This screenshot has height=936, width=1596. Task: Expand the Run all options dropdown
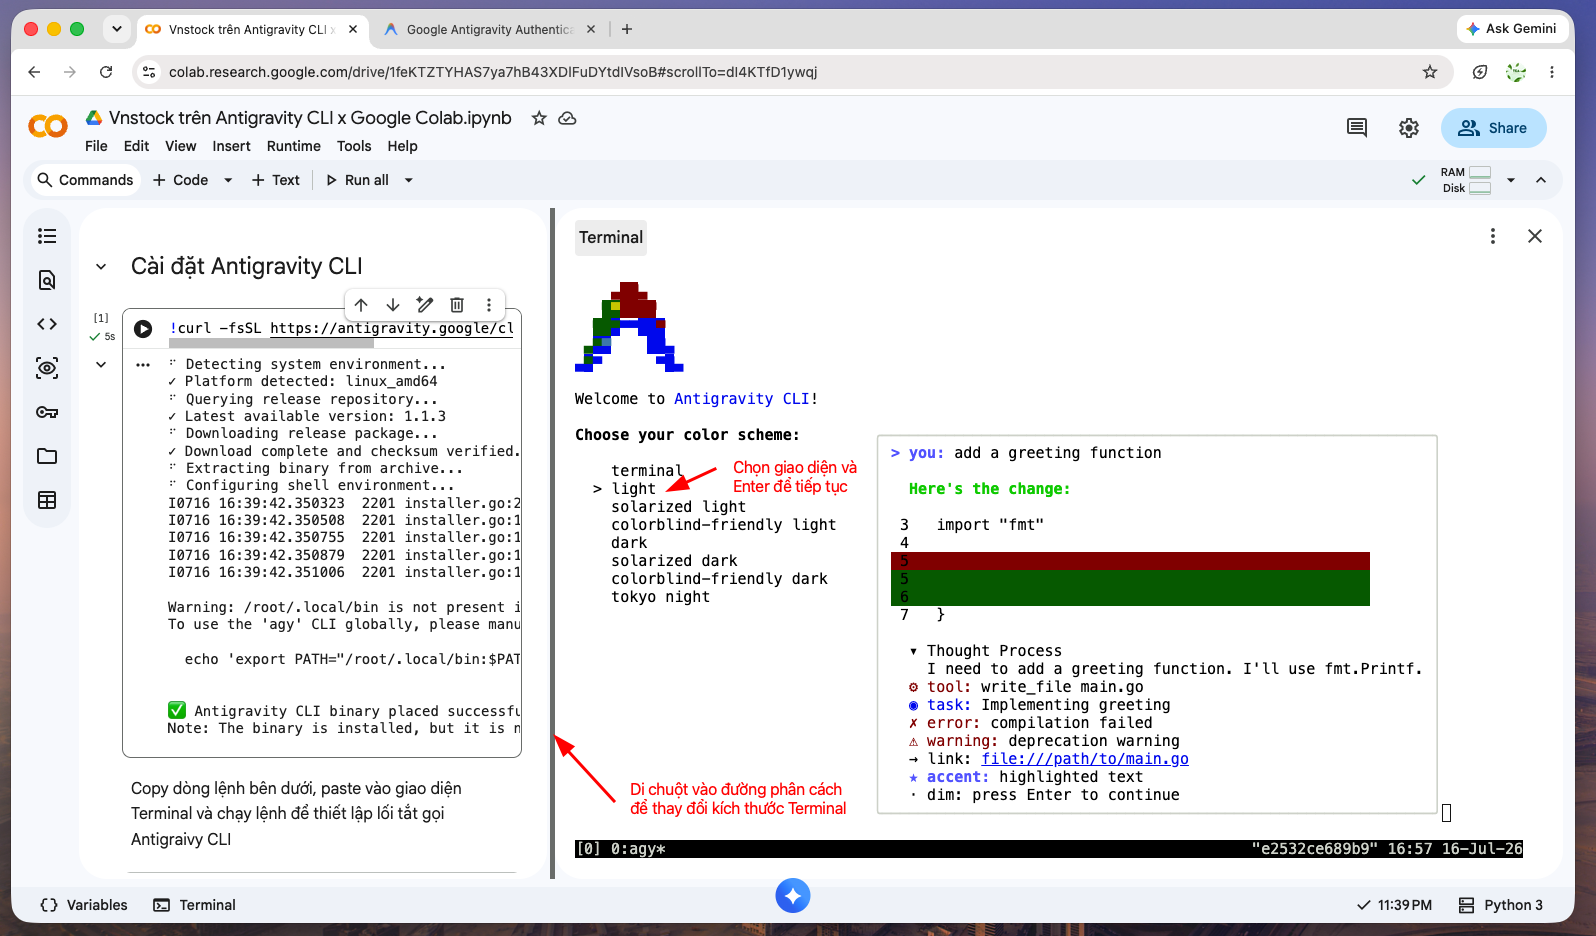click(x=408, y=180)
